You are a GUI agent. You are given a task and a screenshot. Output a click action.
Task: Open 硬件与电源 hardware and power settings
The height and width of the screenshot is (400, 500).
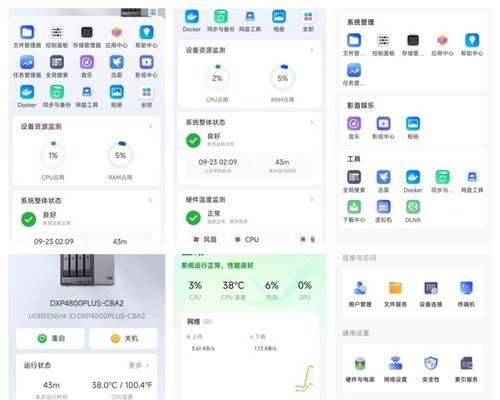click(x=360, y=369)
